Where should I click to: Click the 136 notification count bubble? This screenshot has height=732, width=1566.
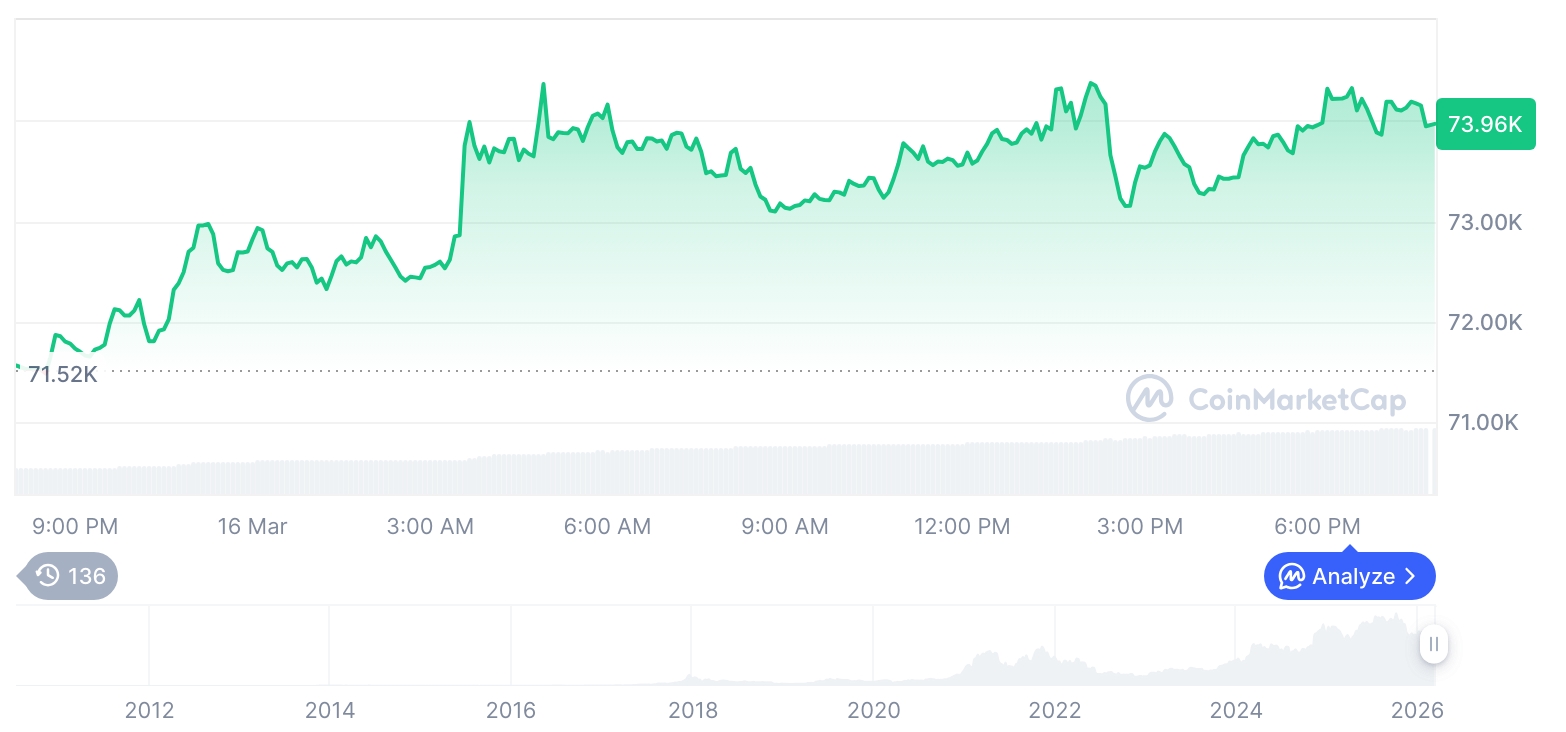click(x=67, y=576)
